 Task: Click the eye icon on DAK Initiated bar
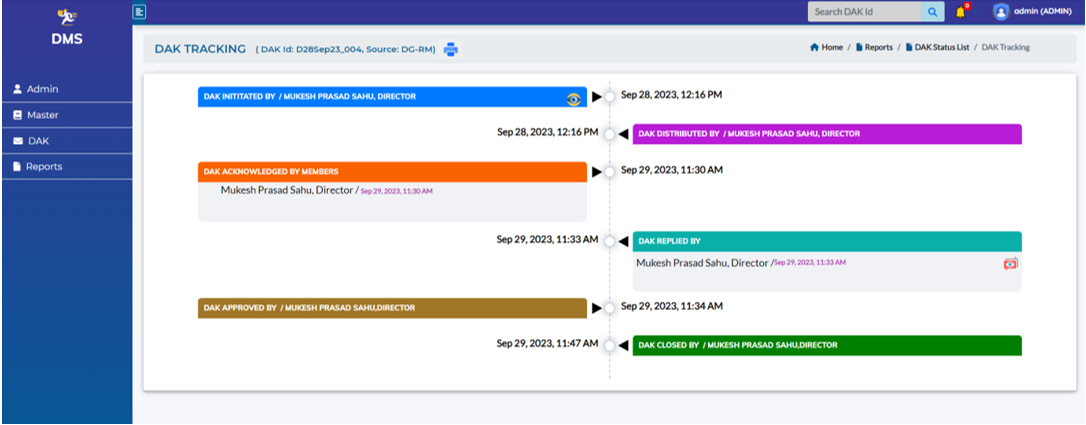coord(573,98)
